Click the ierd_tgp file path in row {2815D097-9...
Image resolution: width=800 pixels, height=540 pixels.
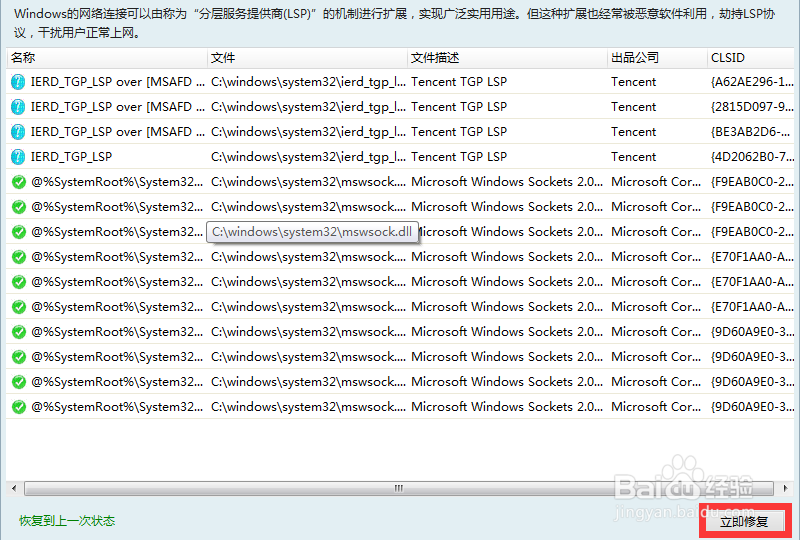(308, 107)
